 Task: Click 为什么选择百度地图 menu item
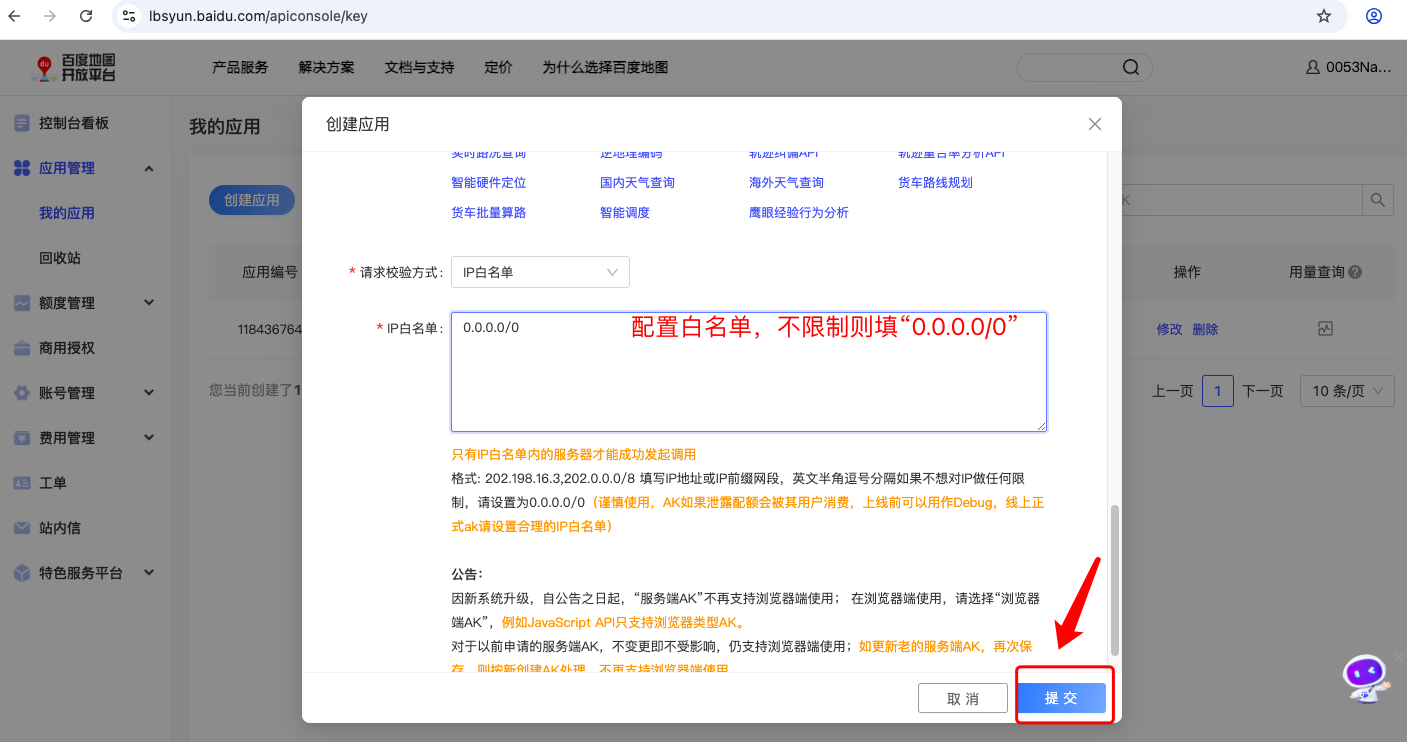[605, 67]
